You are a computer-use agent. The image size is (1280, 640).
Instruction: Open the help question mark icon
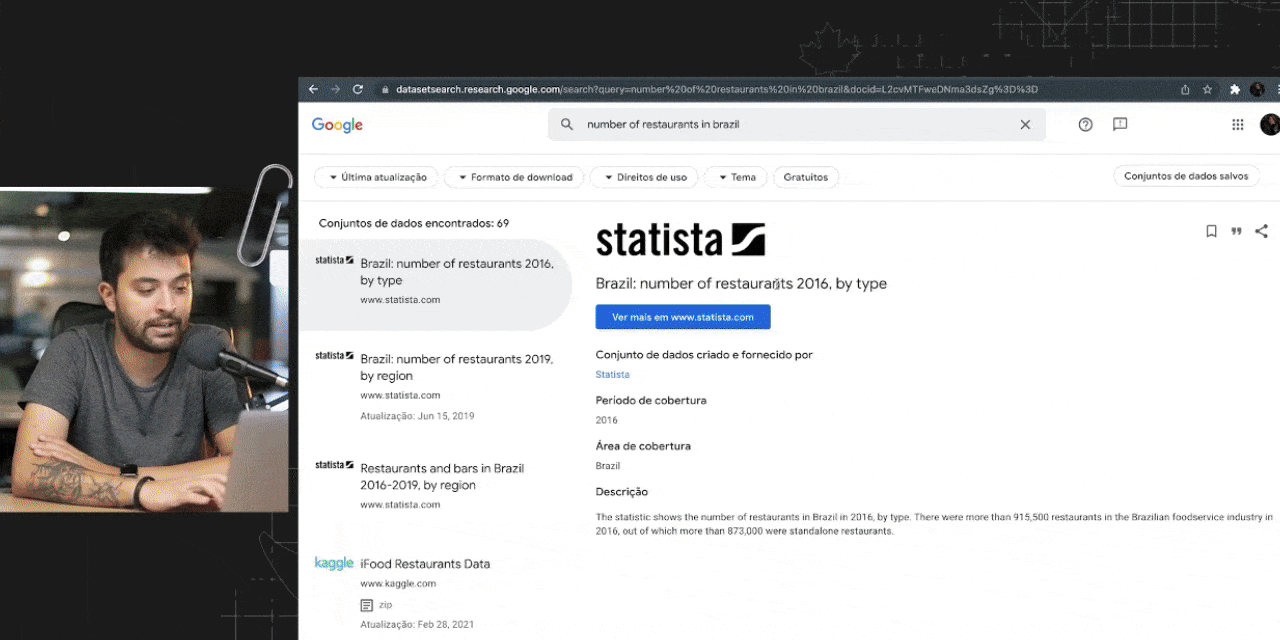1086,124
